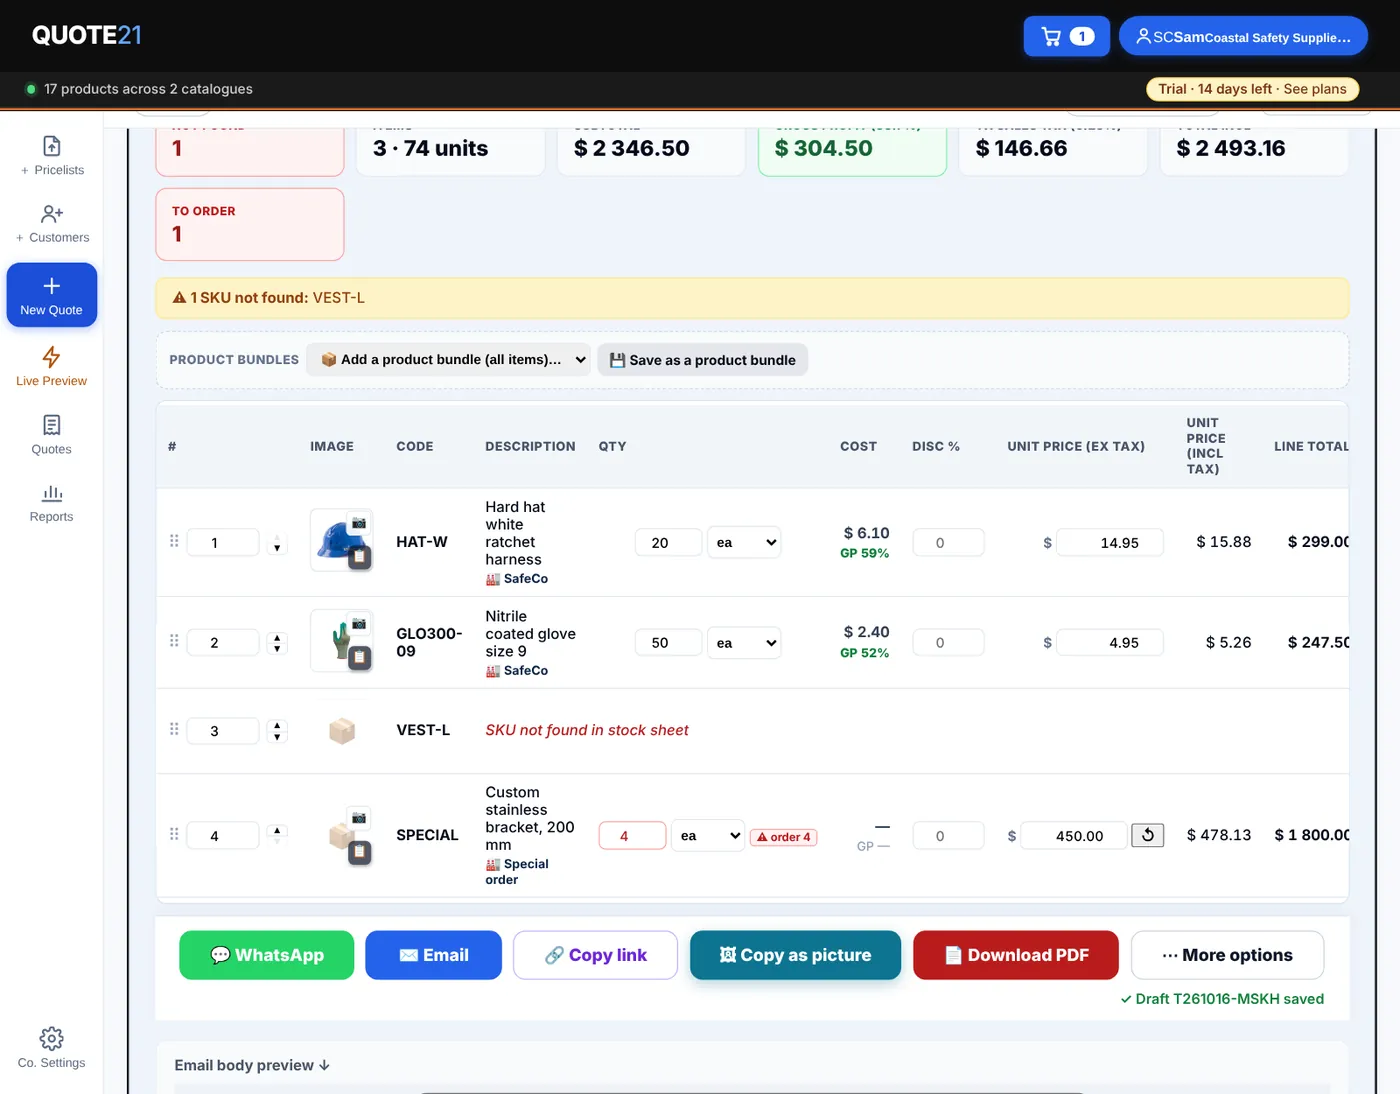Viewport: 1400px width, 1094px height.
Task: Open the shopping cart icon in header
Action: click(x=1066, y=37)
